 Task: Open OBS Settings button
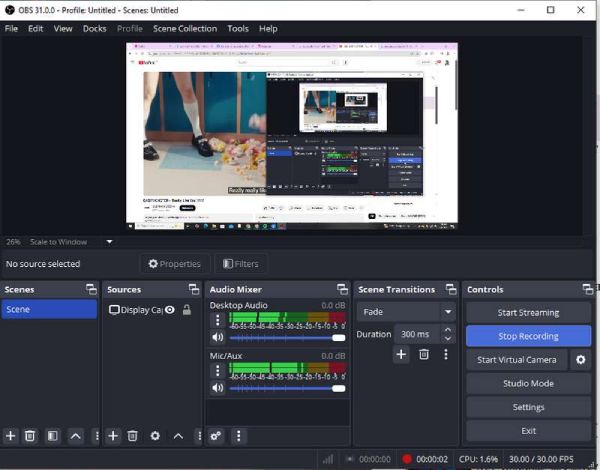coord(528,407)
